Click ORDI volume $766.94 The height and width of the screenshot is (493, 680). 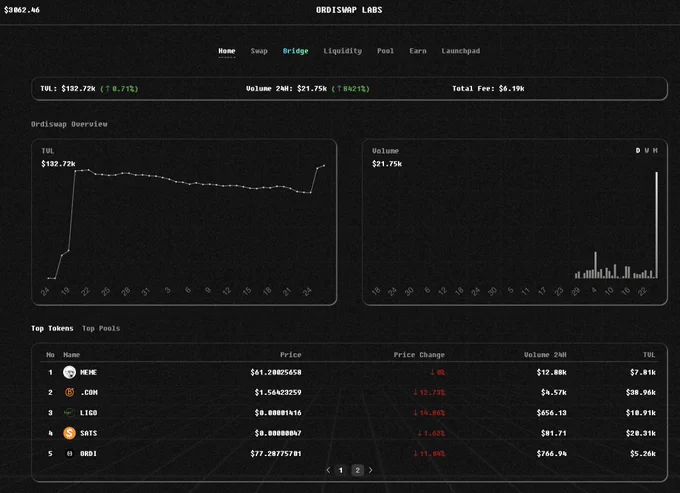(552, 453)
